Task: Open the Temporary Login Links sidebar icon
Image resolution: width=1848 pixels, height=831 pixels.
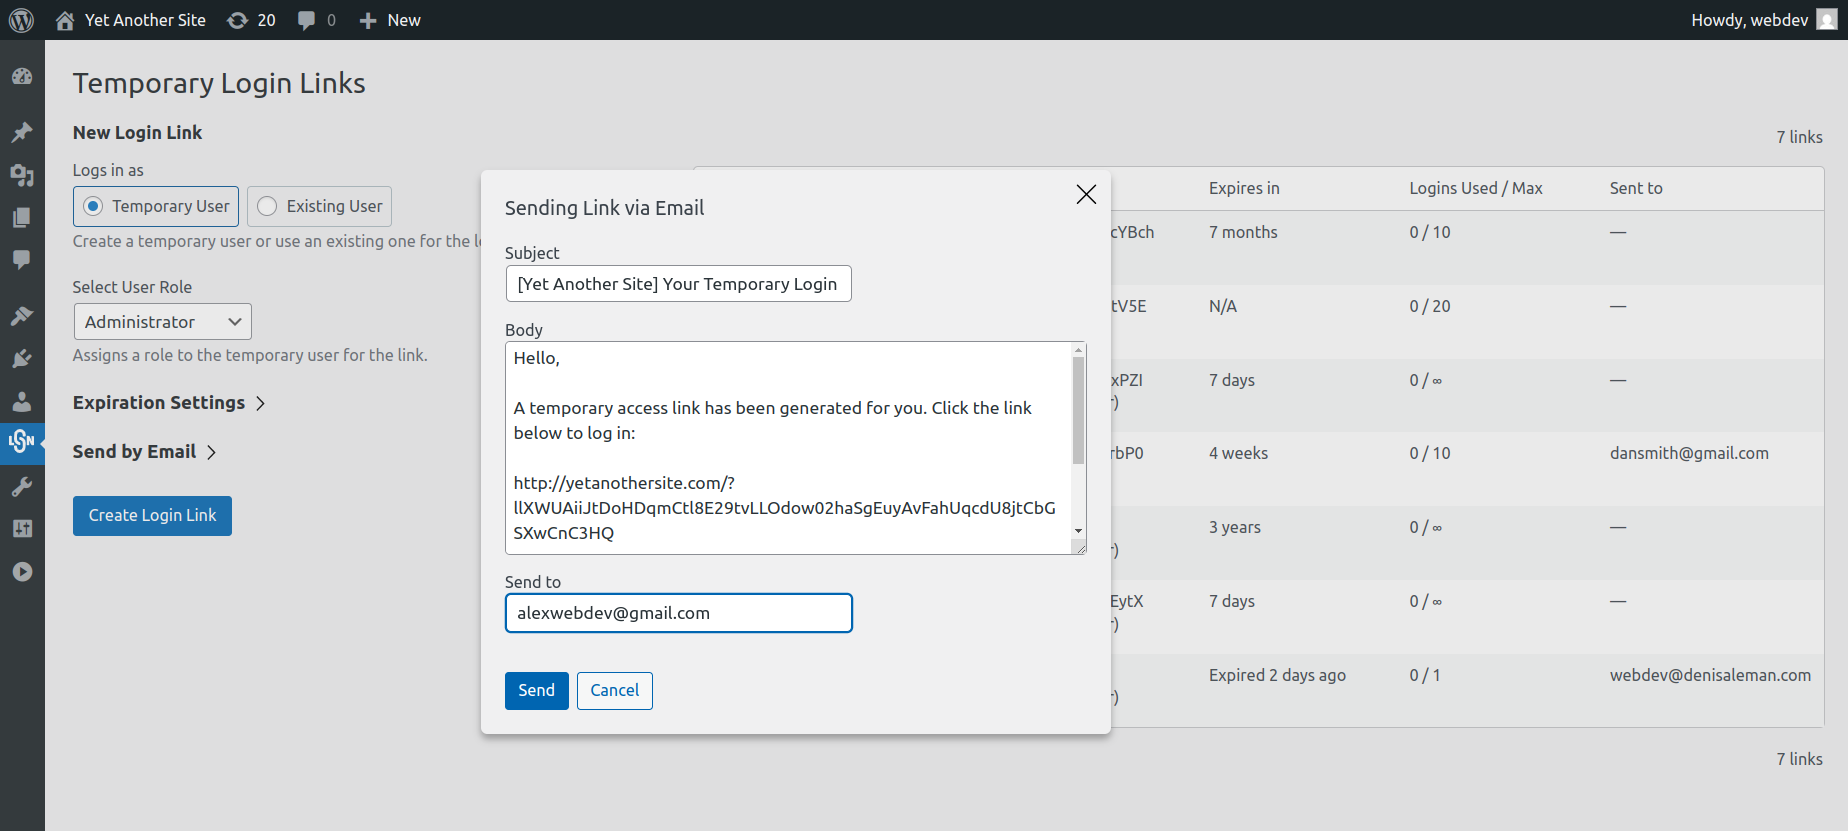Action: (22, 441)
